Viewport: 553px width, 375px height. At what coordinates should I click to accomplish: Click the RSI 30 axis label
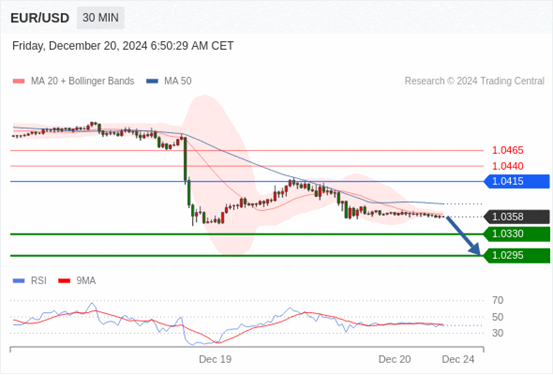pyautogui.click(x=498, y=333)
